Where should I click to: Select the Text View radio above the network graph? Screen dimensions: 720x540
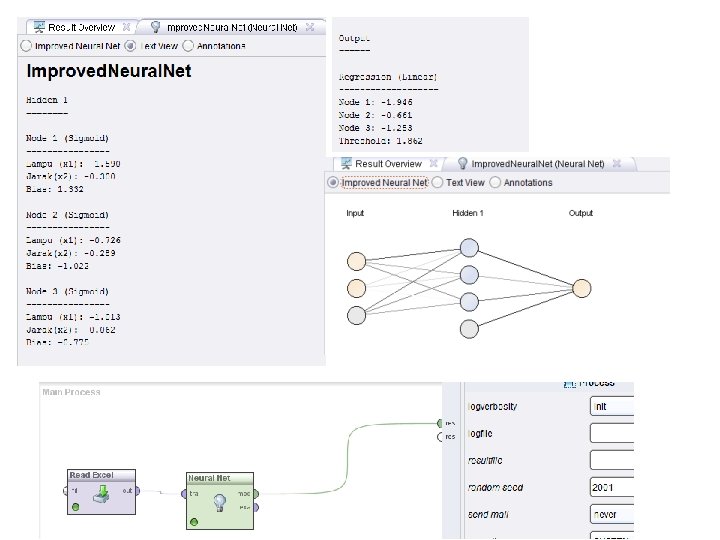pos(438,183)
